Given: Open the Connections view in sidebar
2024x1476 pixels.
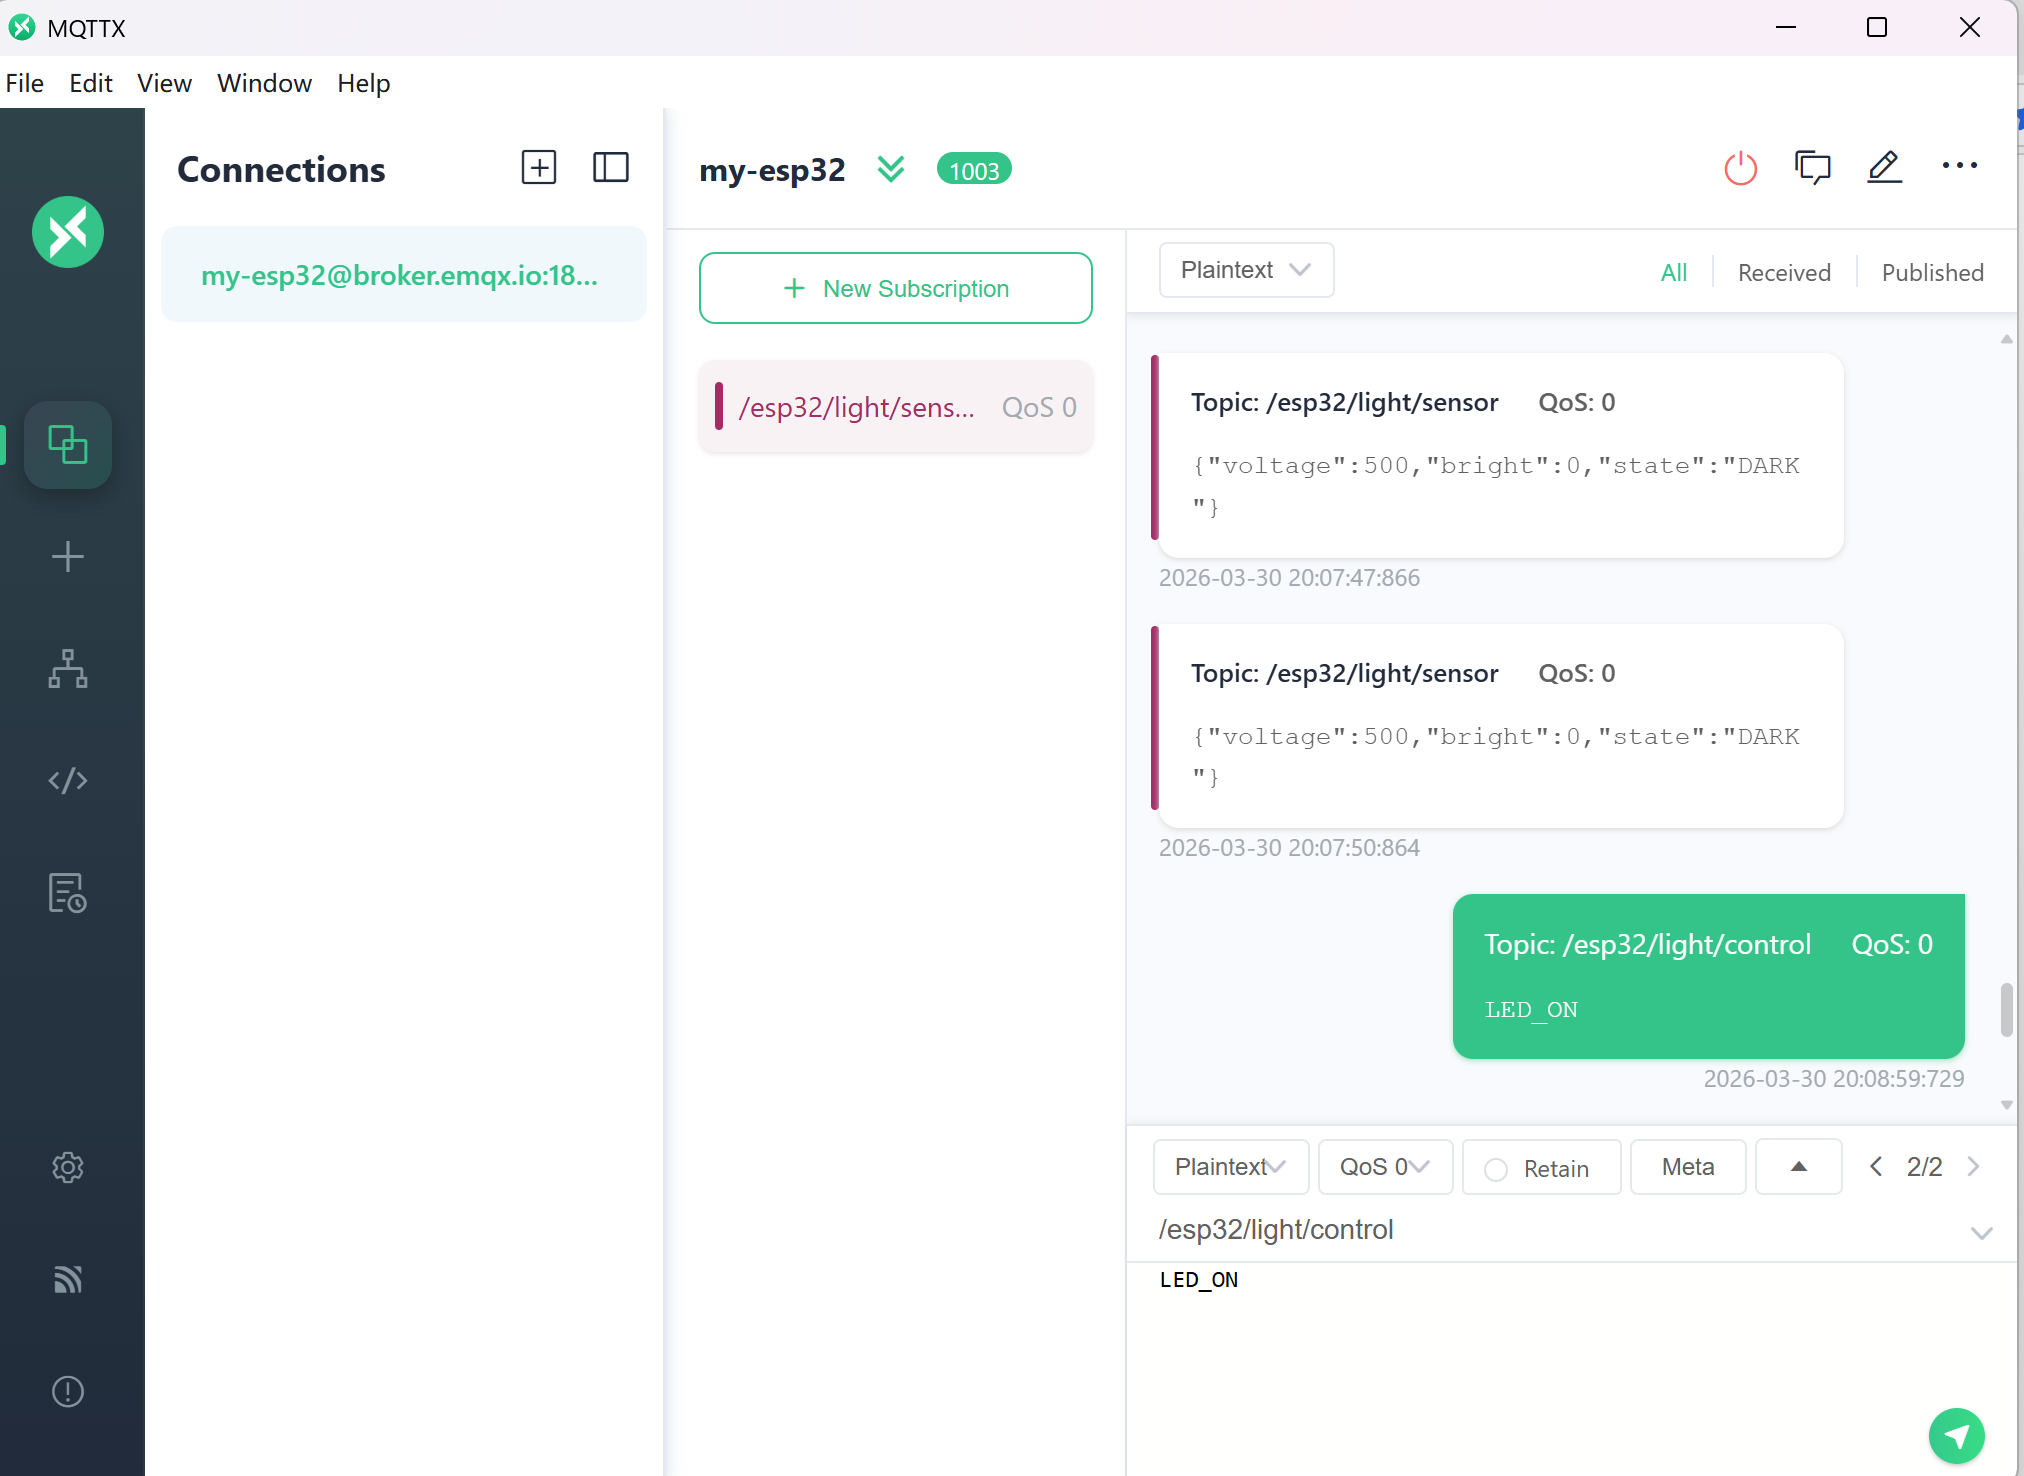Looking at the screenshot, I should point(68,445).
